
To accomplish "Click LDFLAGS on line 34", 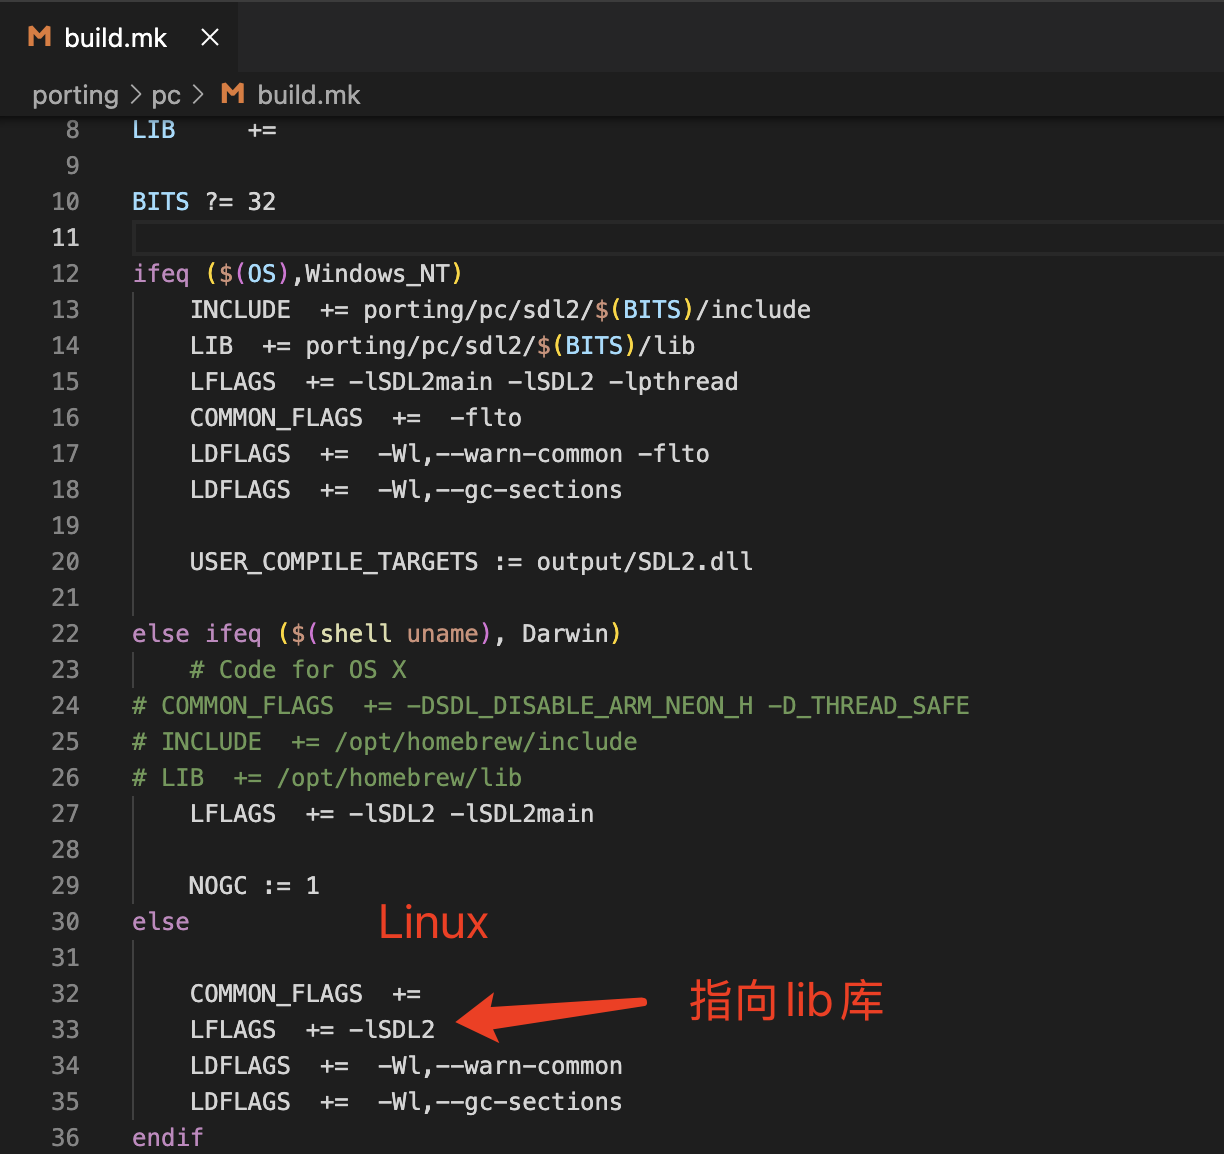I will tap(240, 1065).
